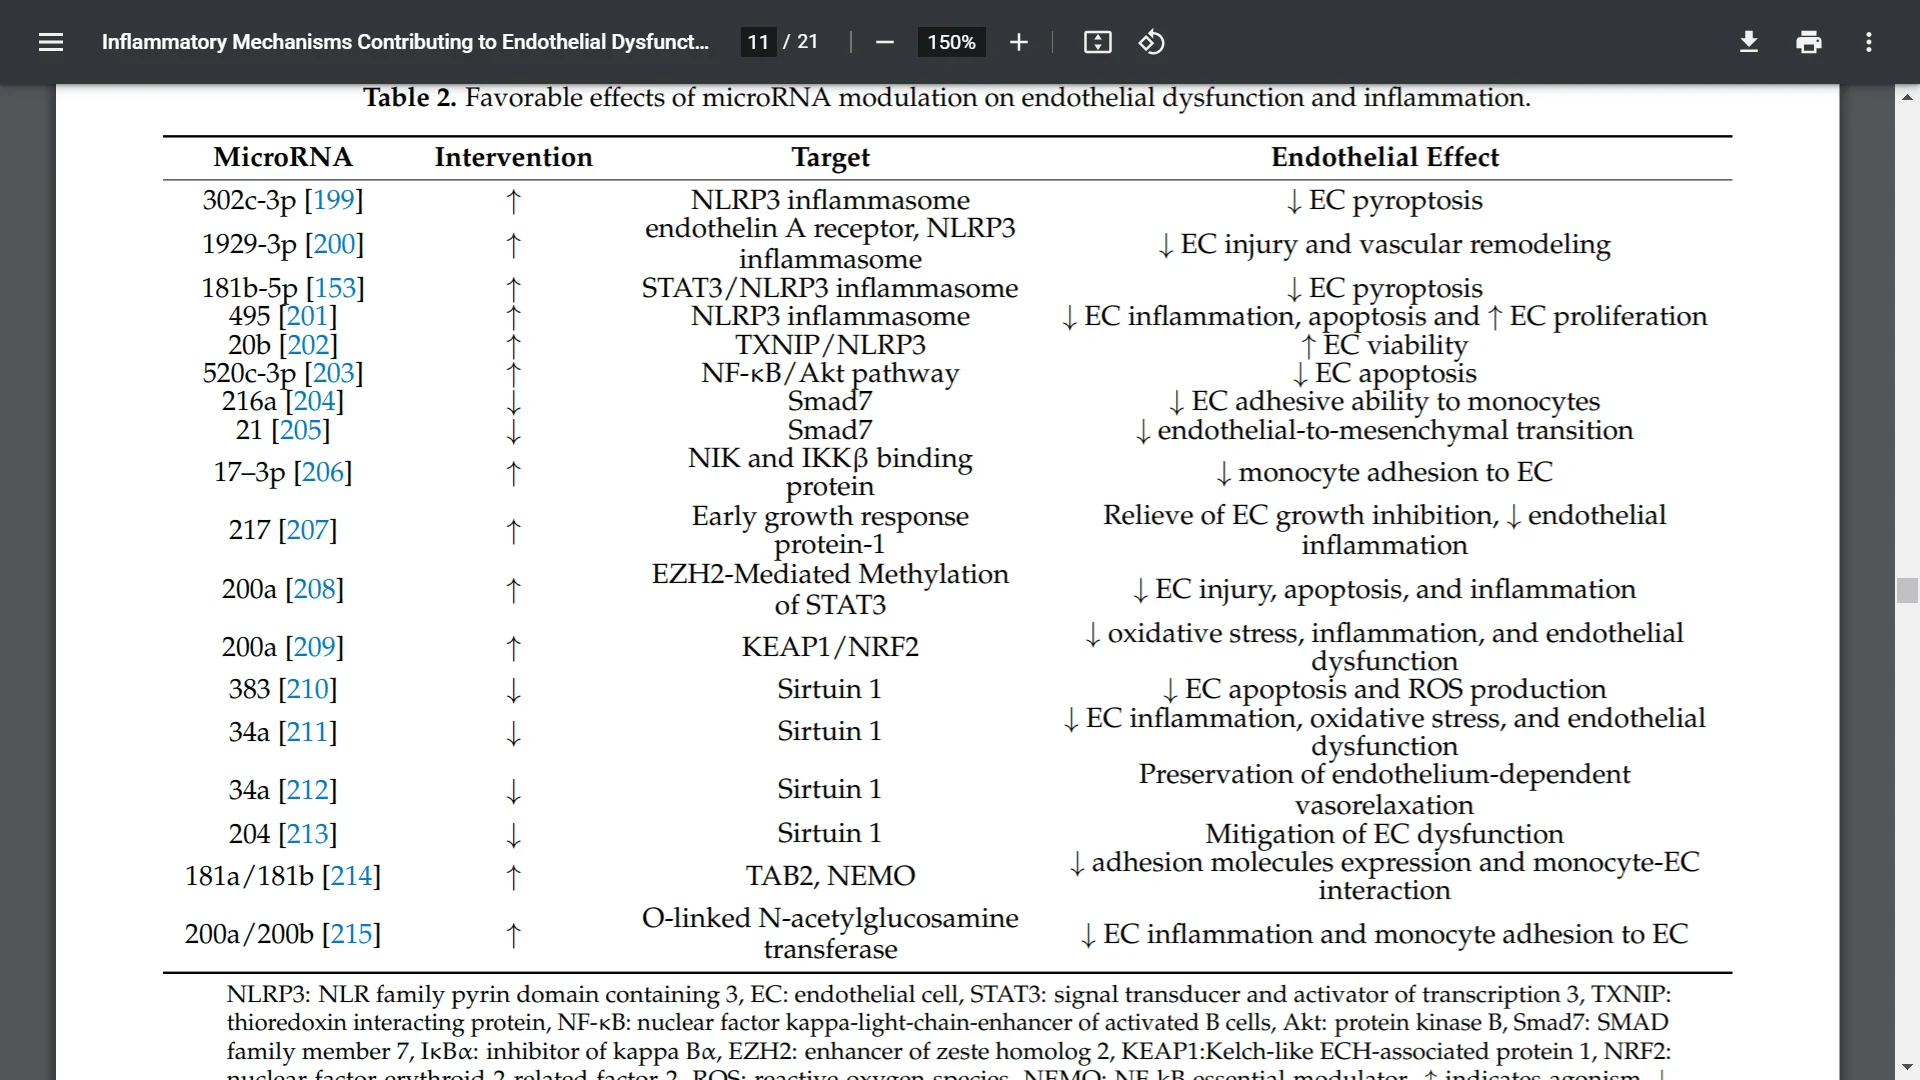Screen dimensions: 1920x1080
Task: Open citation link 200
Action: tap(334, 244)
